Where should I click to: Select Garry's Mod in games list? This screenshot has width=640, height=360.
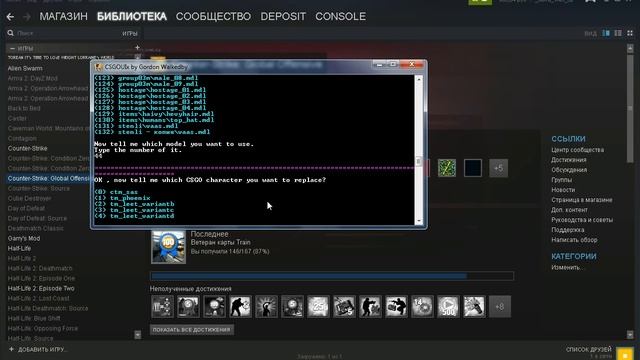(x=24, y=238)
